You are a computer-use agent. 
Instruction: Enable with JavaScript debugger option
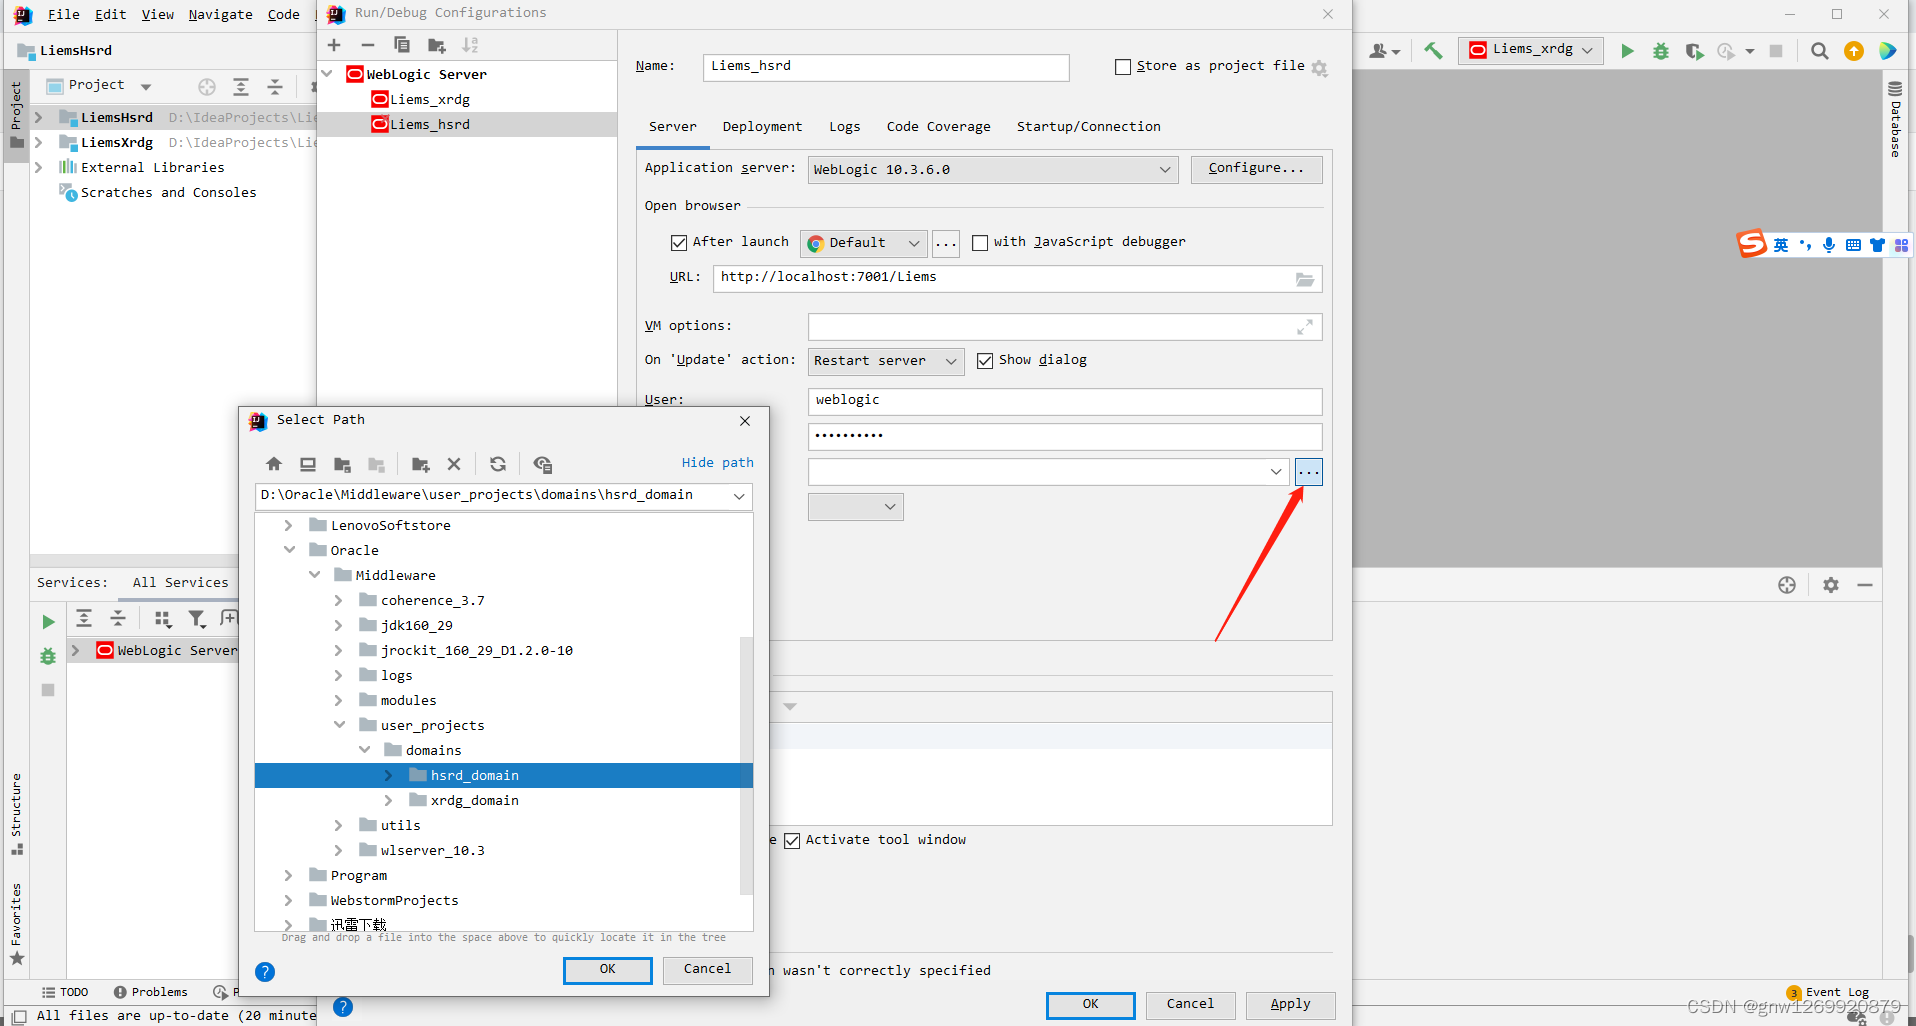pos(980,242)
